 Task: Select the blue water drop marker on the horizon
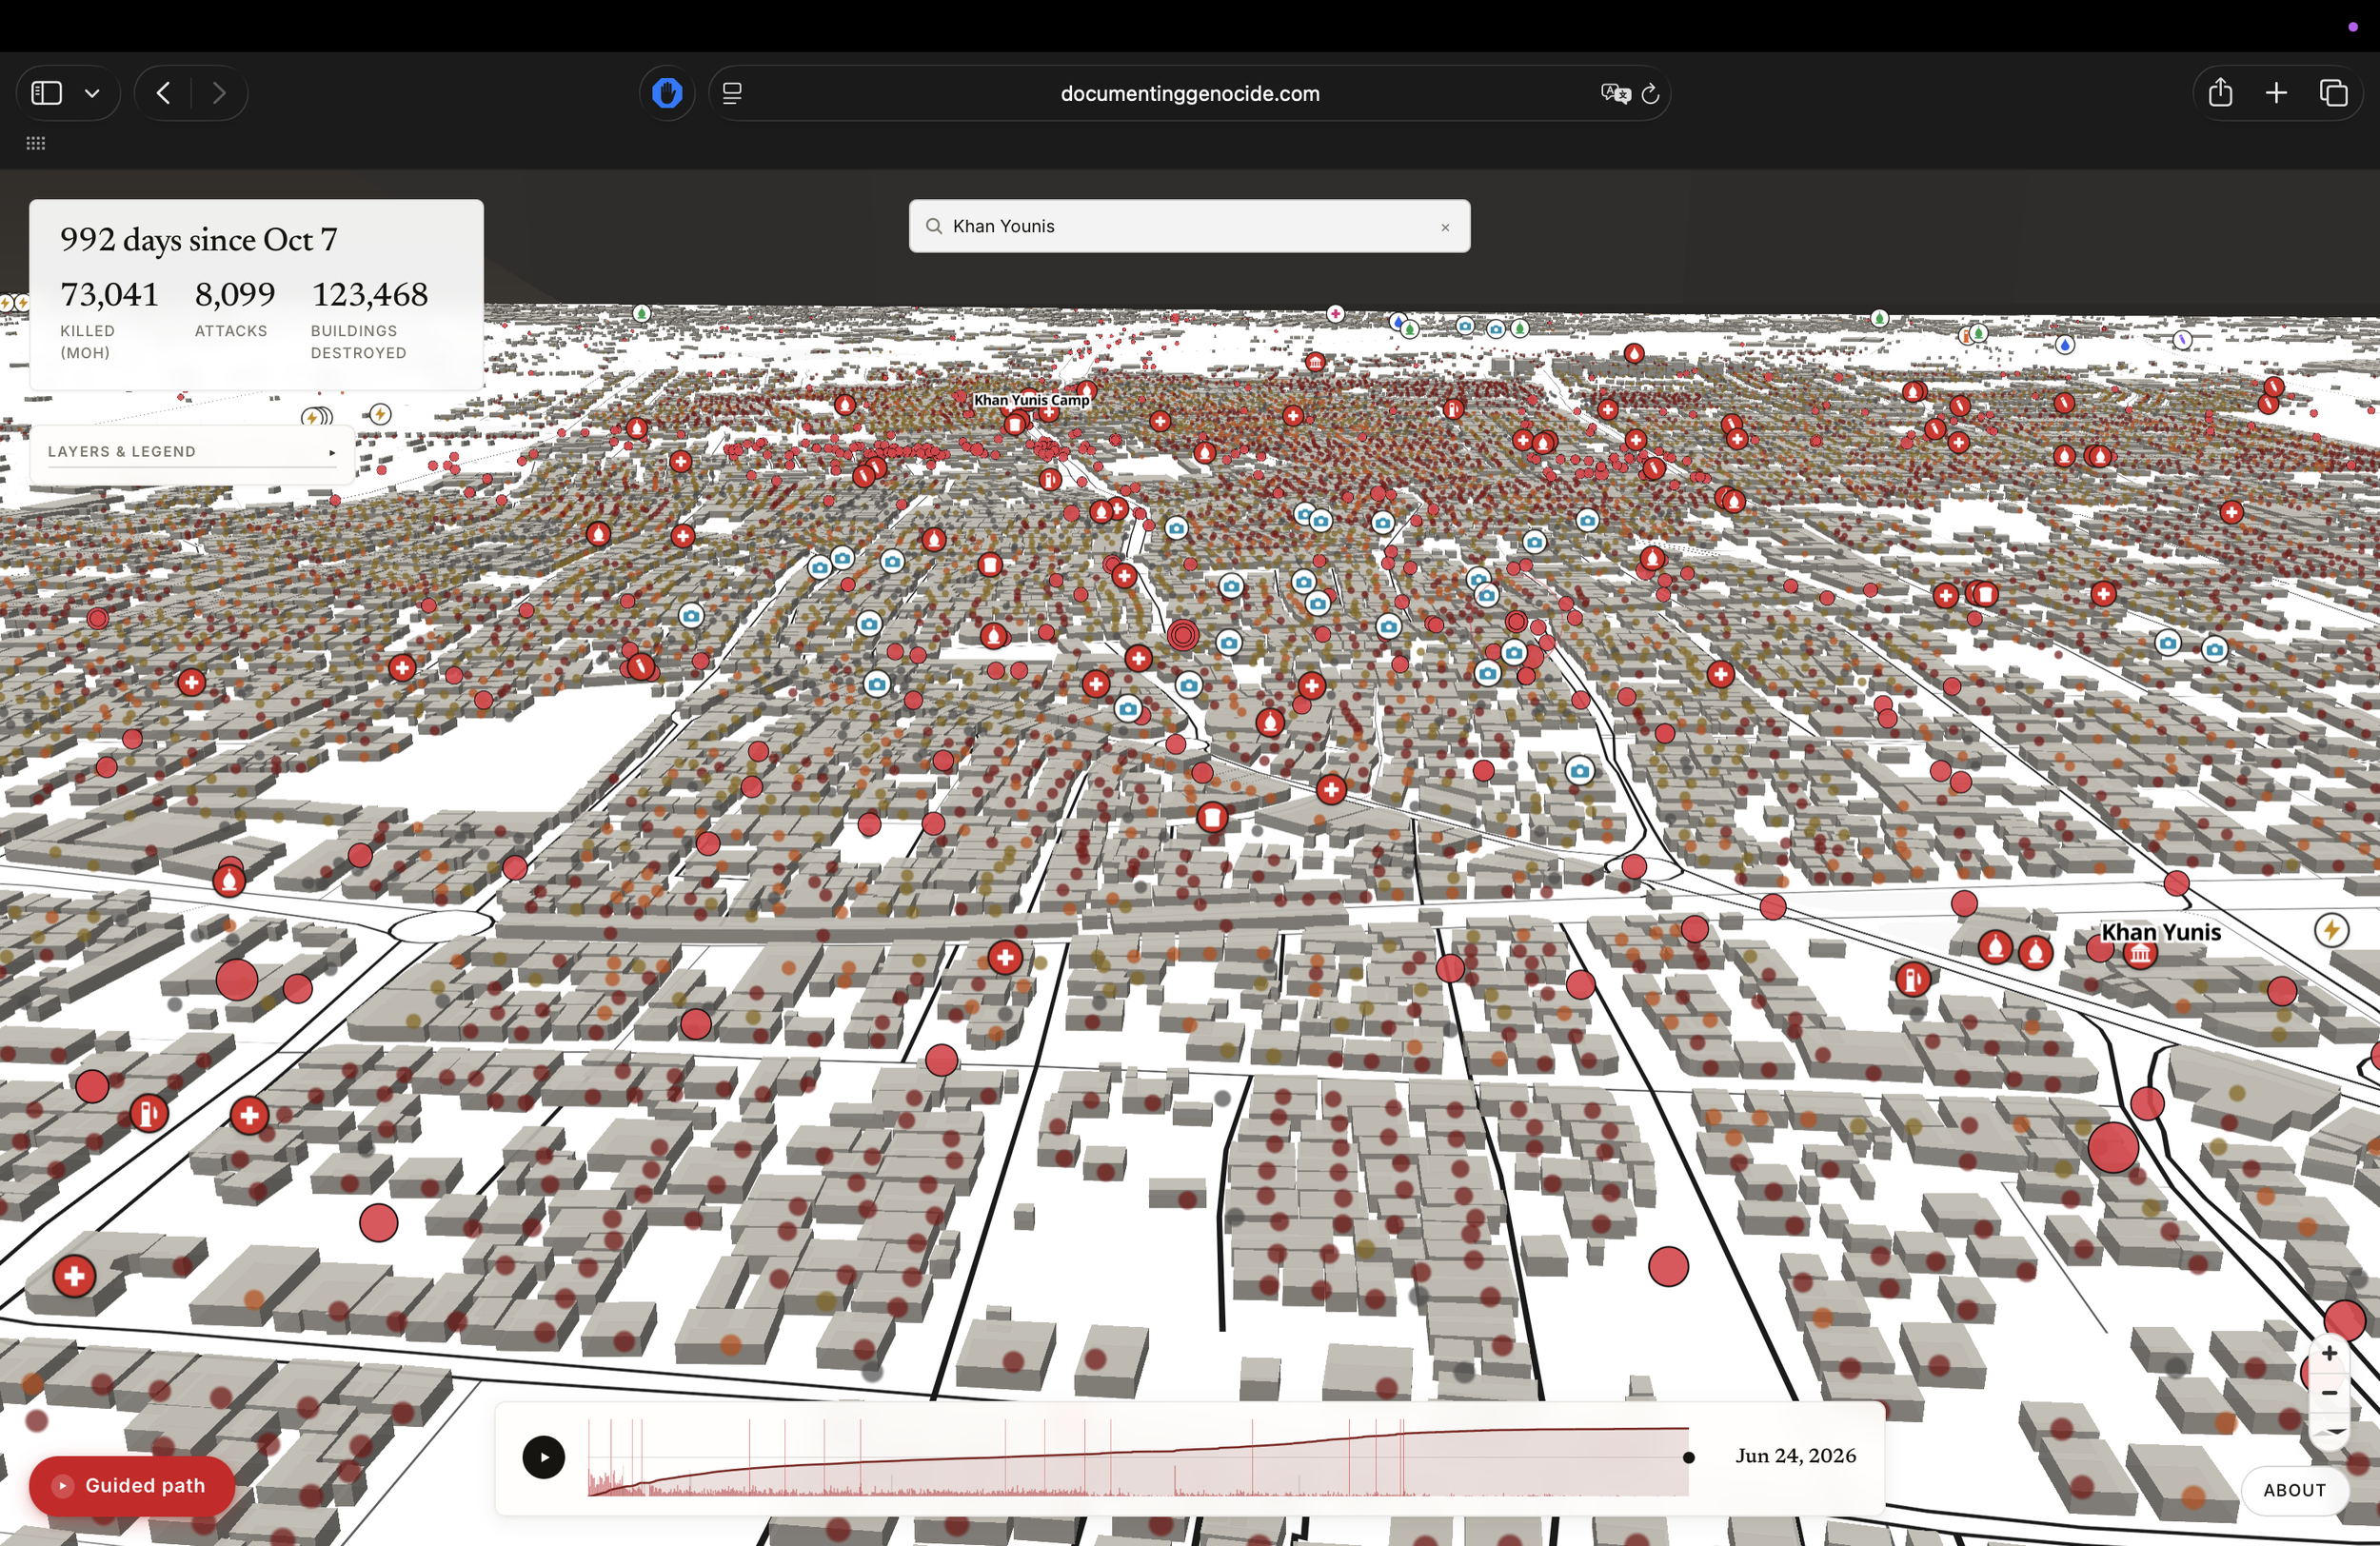coord(2065,345)
